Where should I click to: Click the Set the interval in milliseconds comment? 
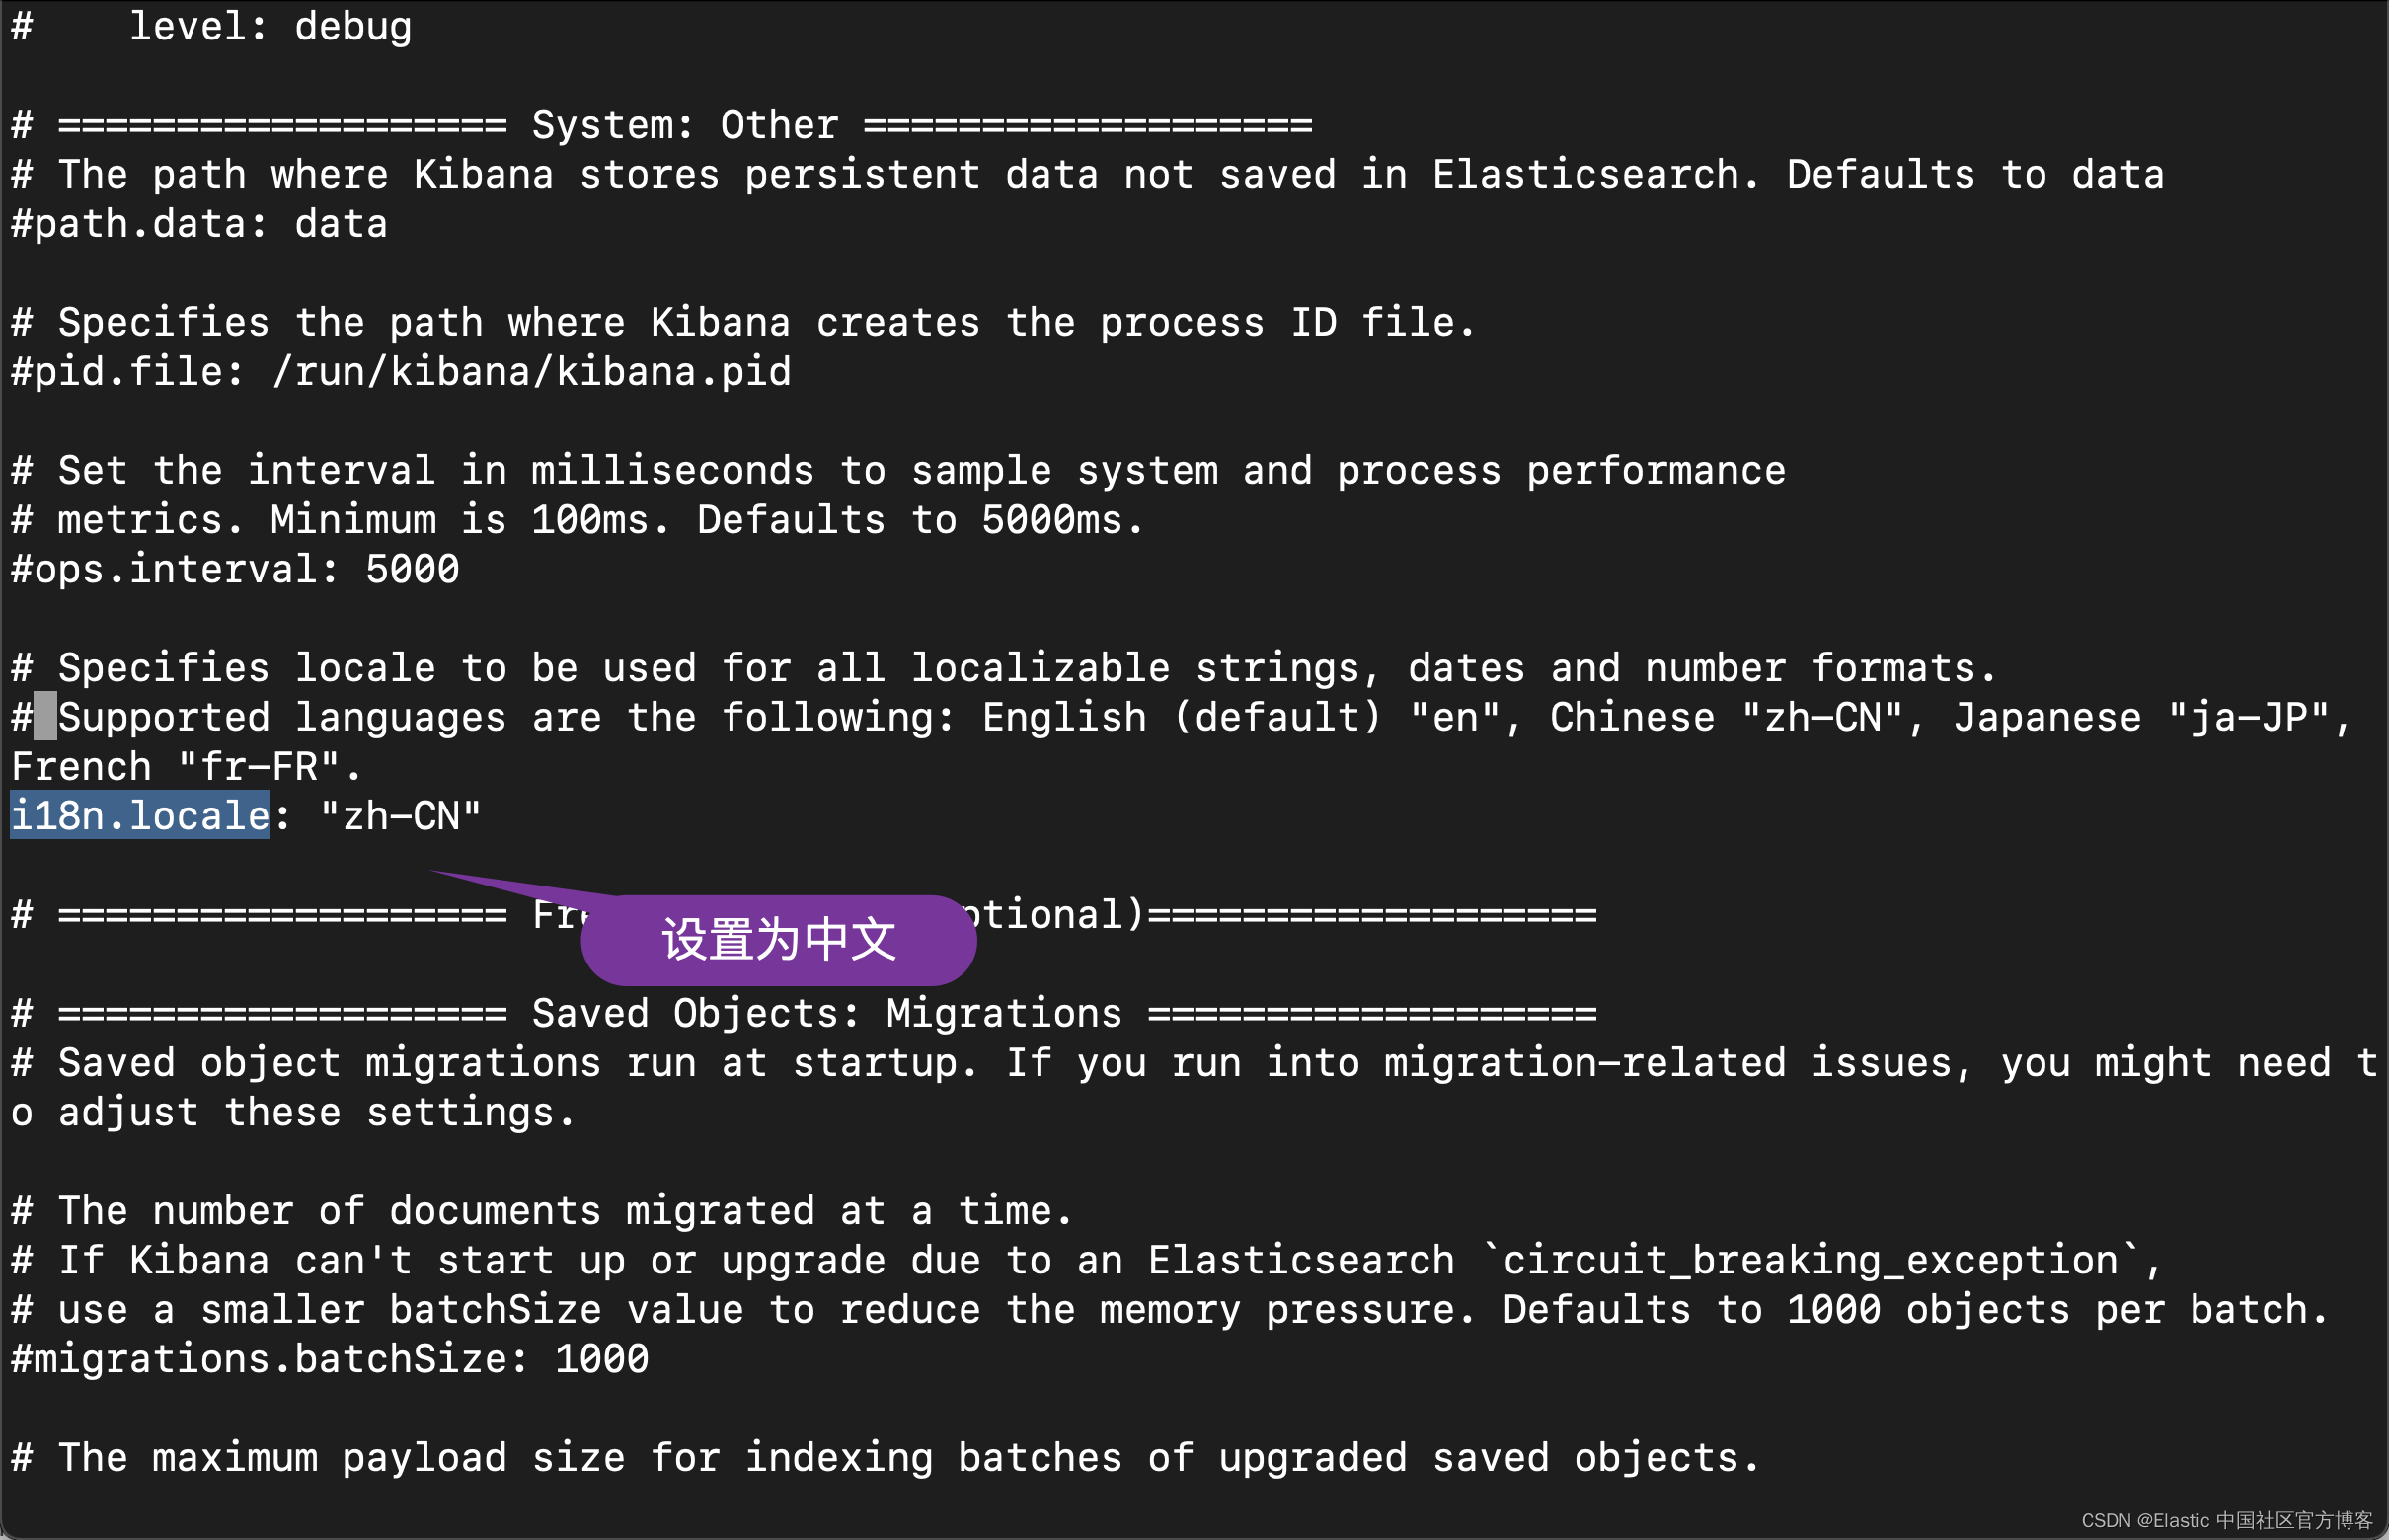[x=898, y=471]
